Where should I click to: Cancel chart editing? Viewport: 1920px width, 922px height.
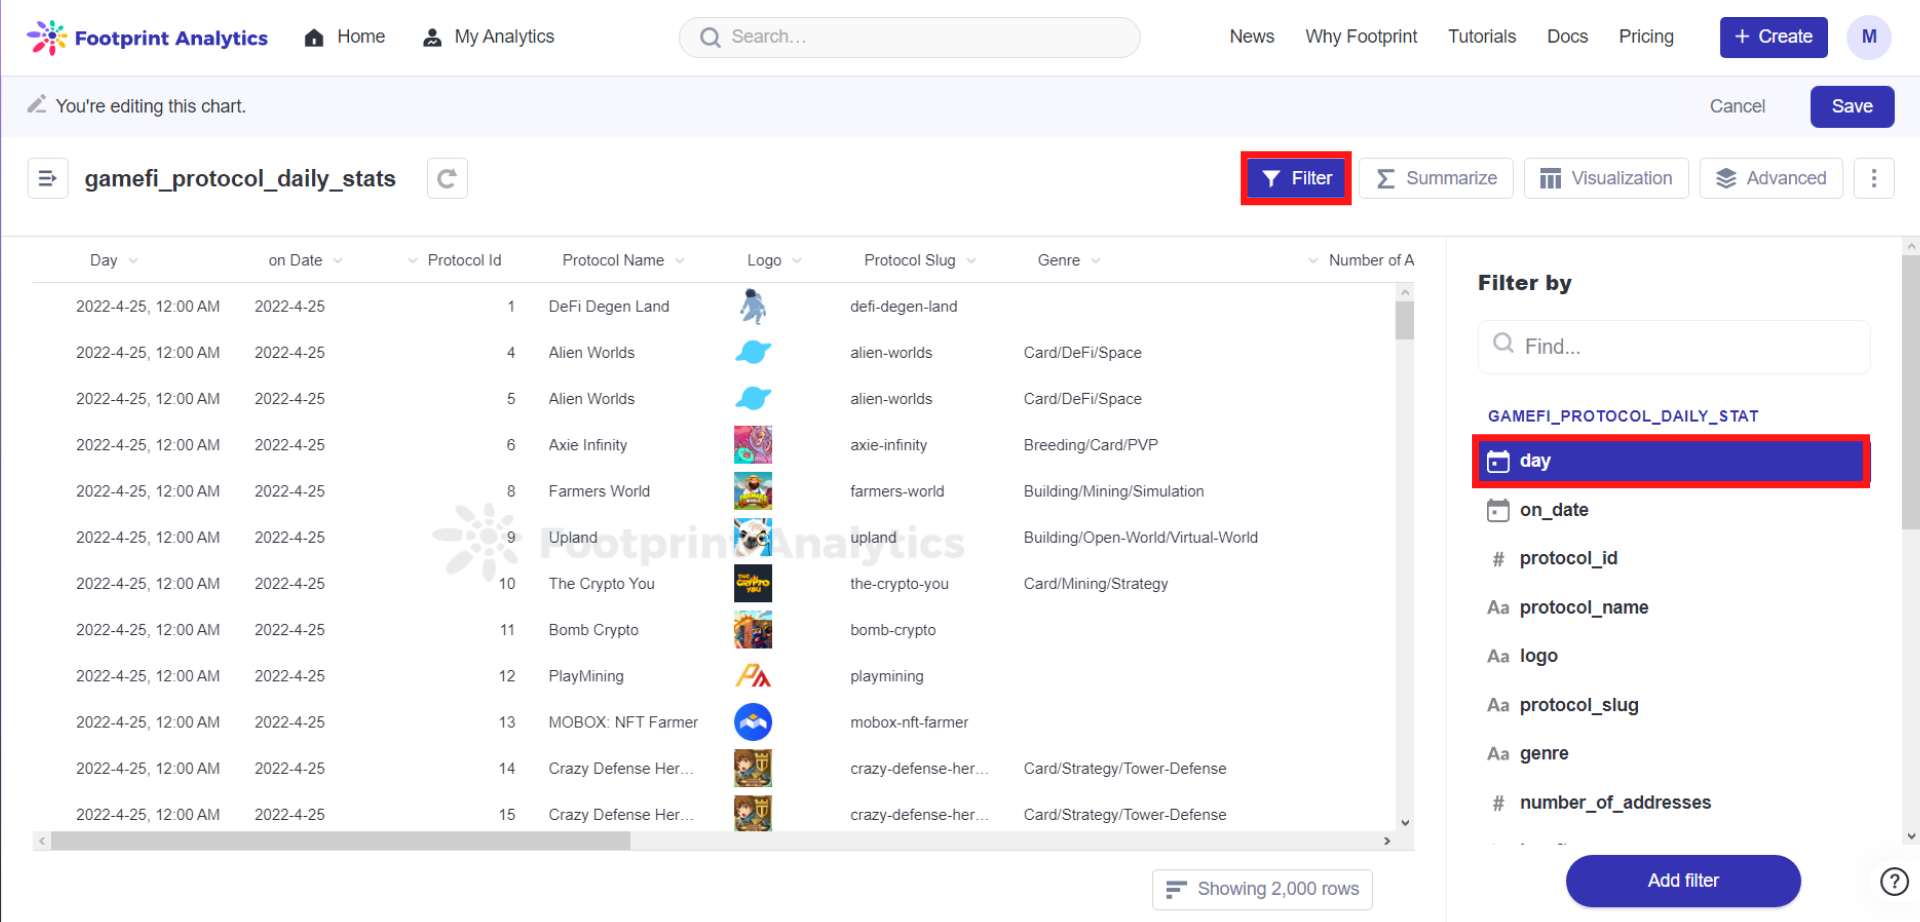[1737, 106]
